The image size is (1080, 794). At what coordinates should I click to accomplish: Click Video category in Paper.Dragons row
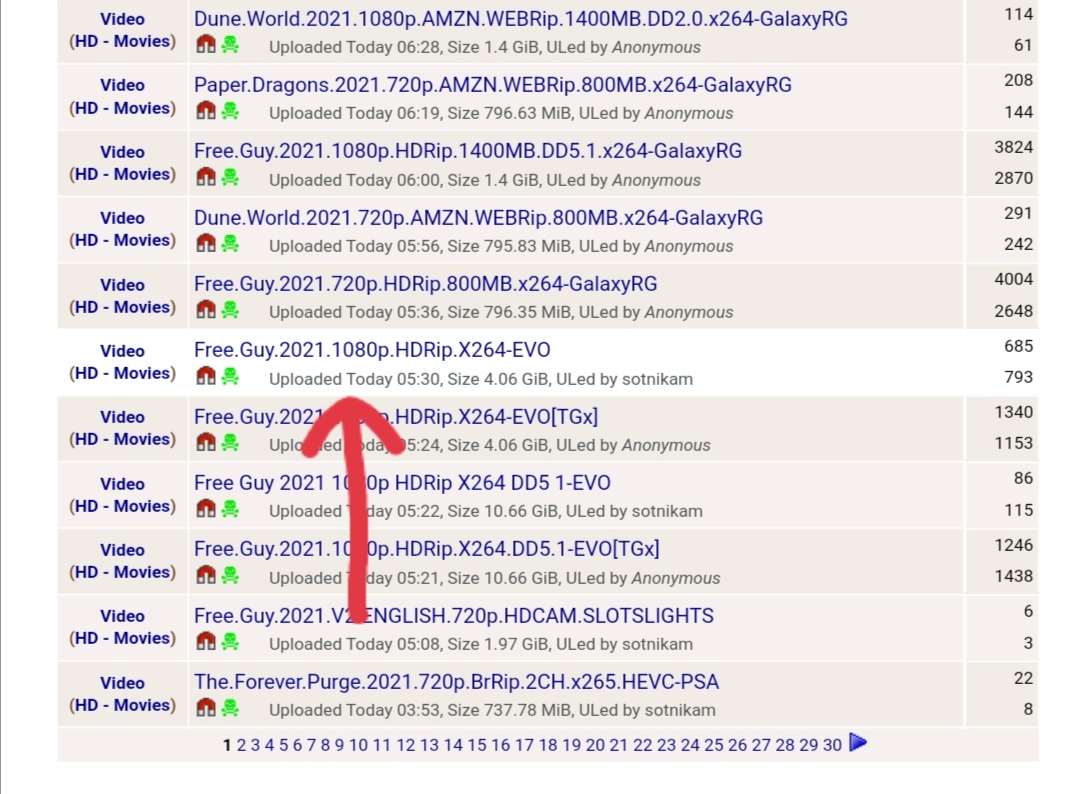coord(123,85)
